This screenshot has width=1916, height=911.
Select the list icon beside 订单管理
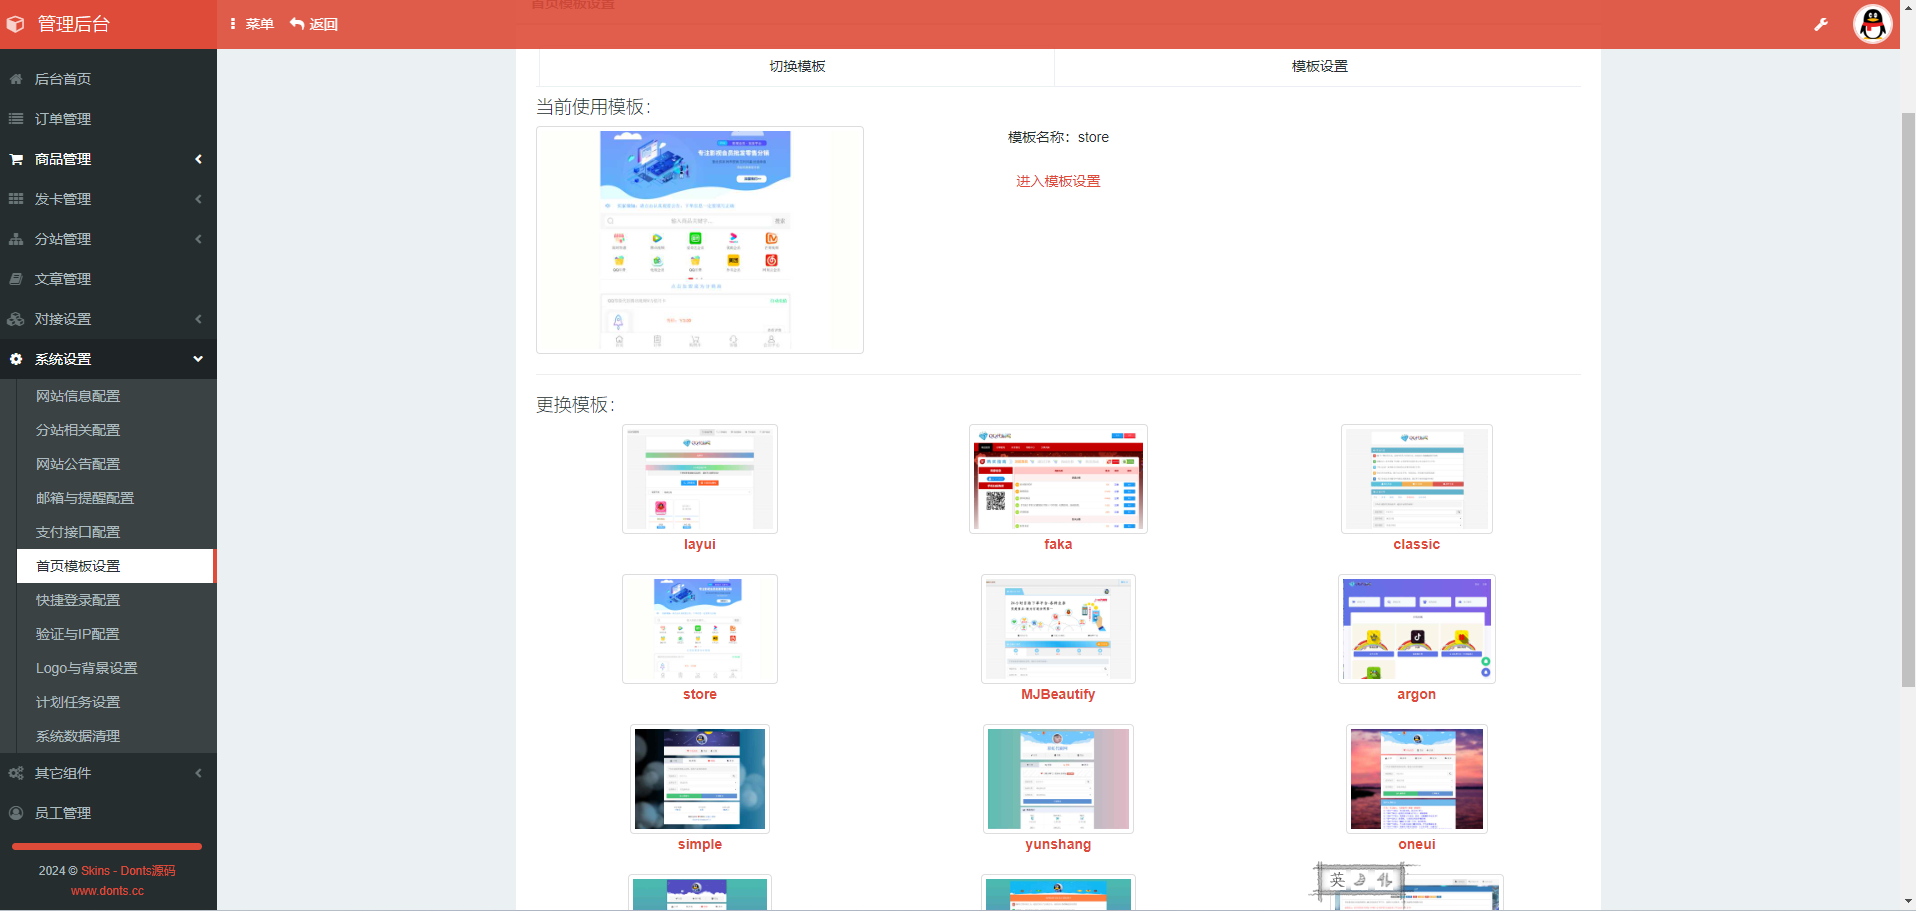(16, 119)
